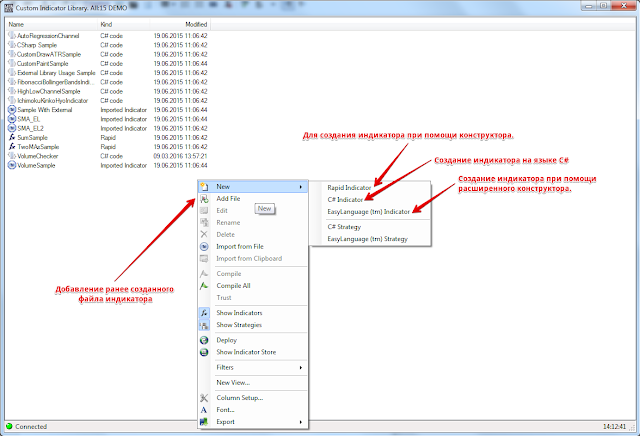
Task: Select EasyLanguage (tm) Indicator option
Action: 370,211
